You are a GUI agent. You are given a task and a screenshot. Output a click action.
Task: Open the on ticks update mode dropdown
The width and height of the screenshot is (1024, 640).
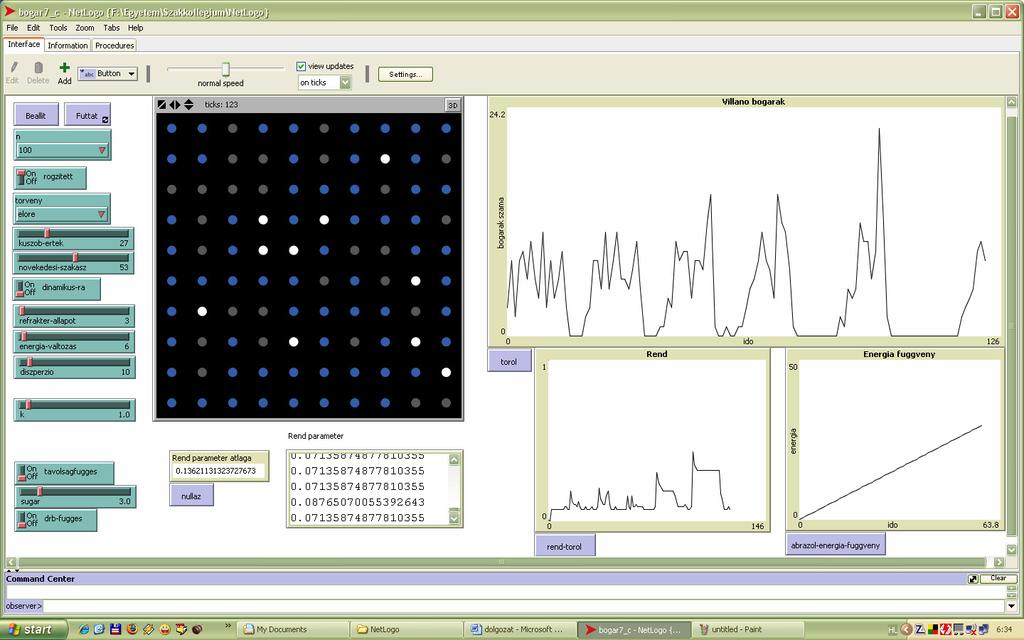[325, 82]
